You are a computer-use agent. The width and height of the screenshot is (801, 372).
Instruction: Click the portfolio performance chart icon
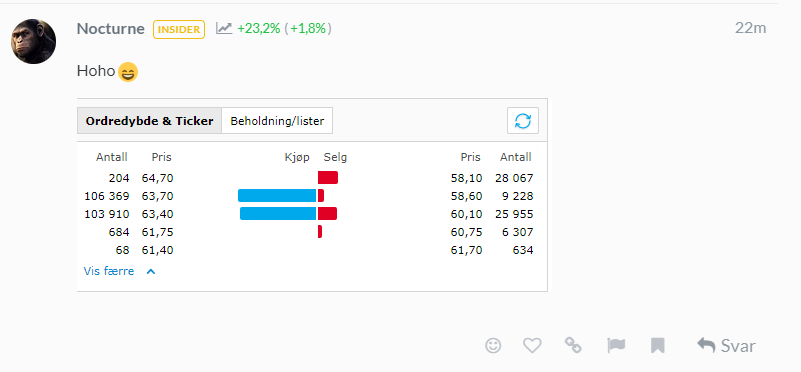[x=224, y=28]
